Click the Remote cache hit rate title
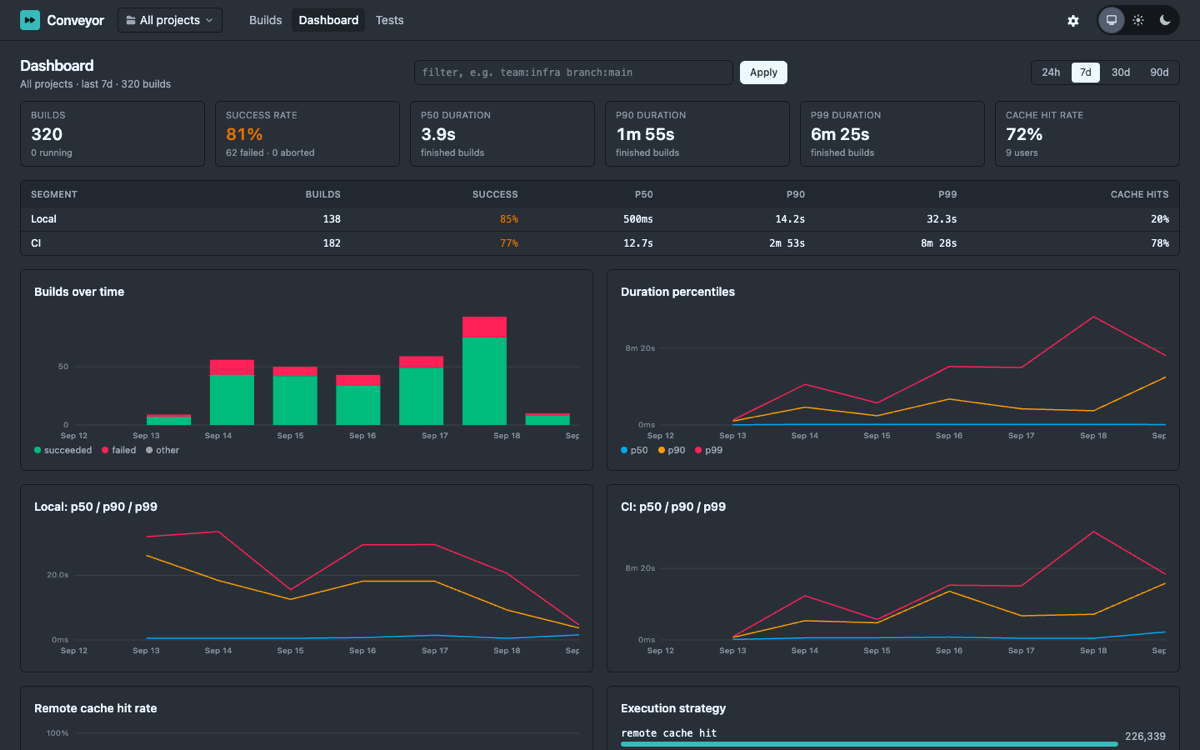 (x=95, y=708)
